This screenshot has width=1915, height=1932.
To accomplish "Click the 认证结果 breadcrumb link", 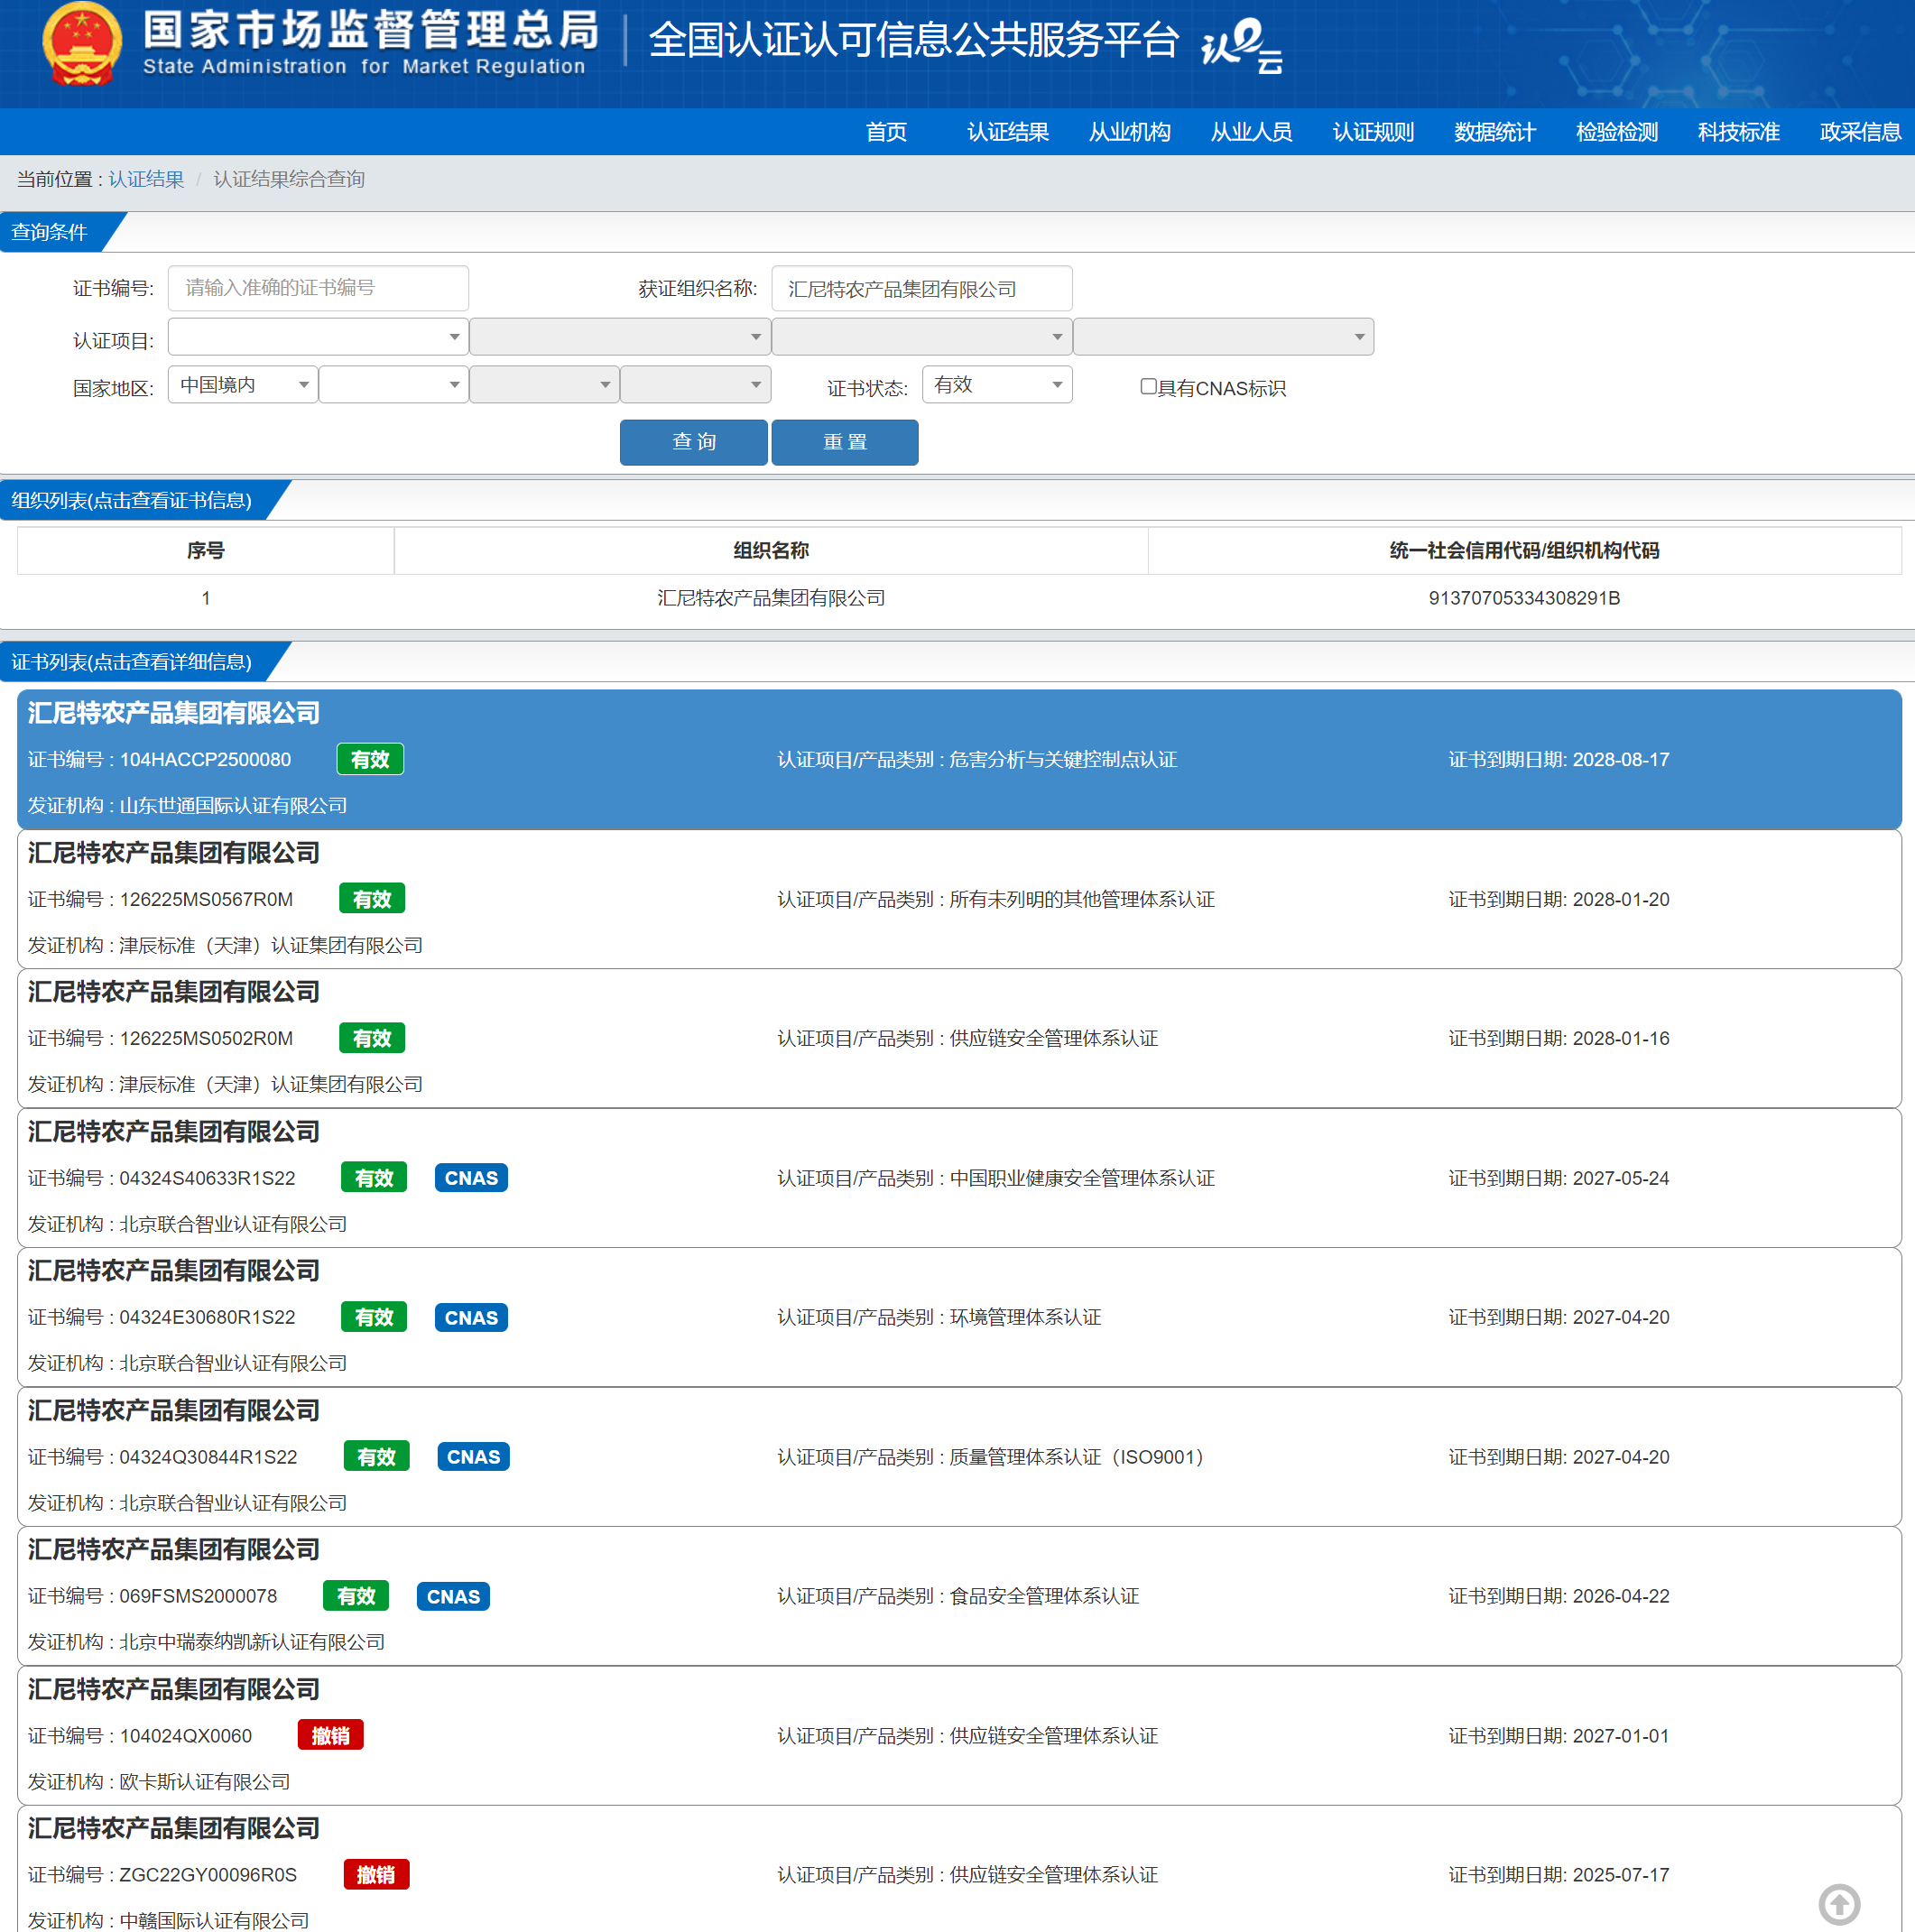I will [x=146, y=179].
